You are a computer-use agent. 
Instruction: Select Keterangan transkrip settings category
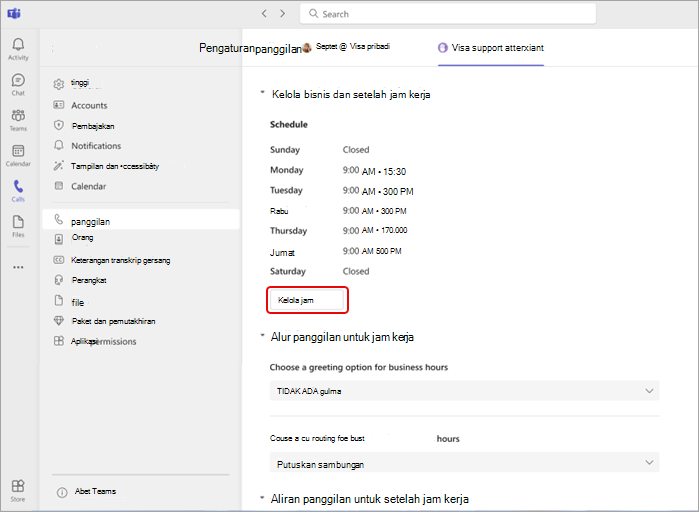pos(121,260)
